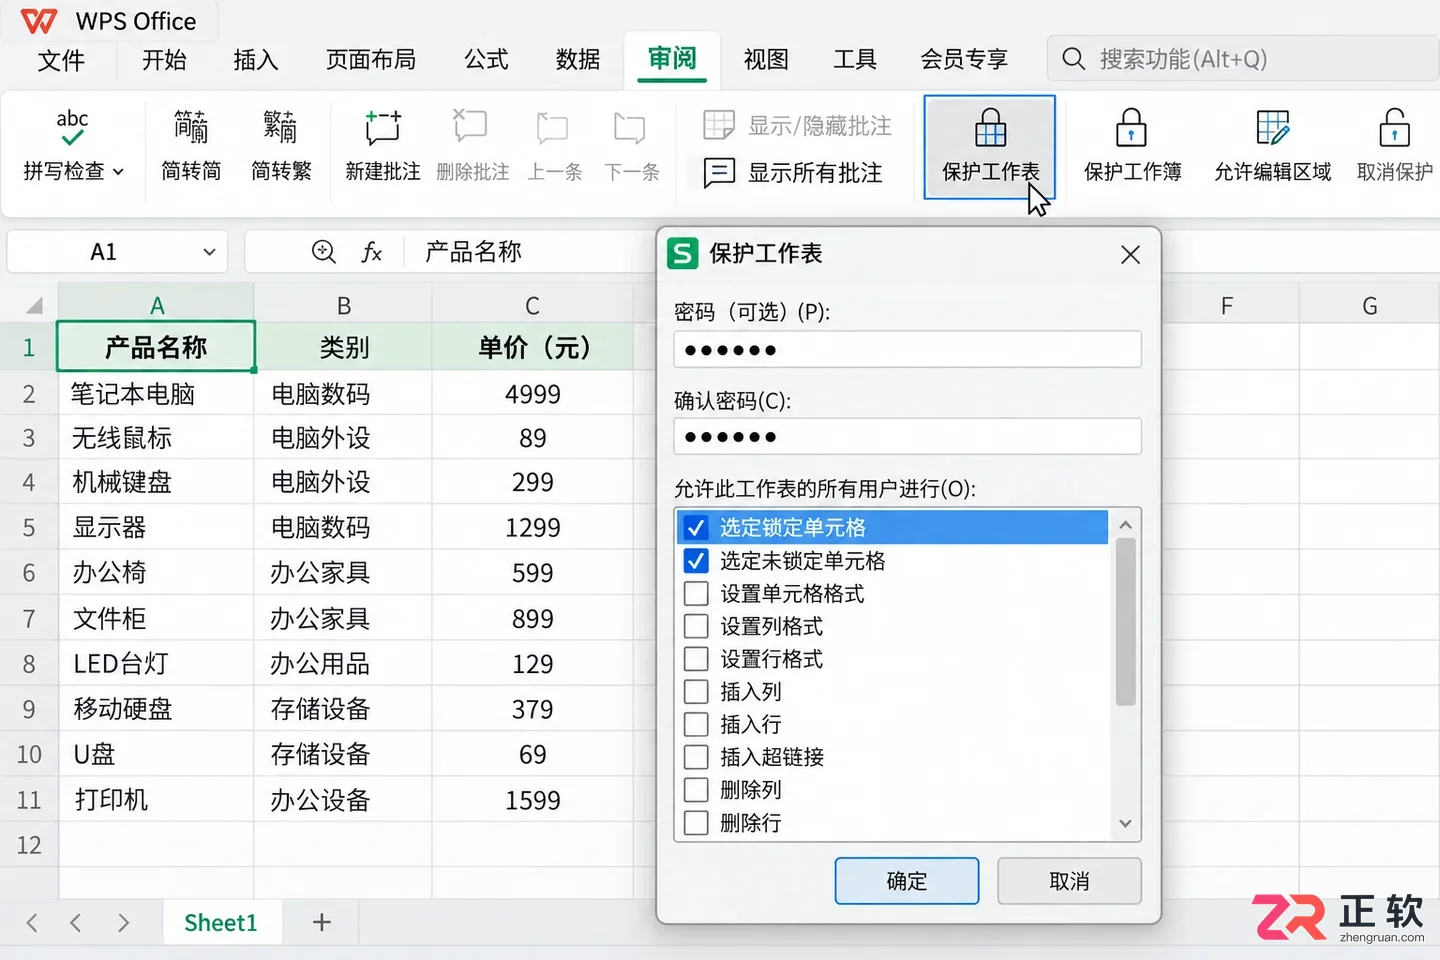This screenshot has height=960, width=1440.
Task: Click the permissions list scroll-down arrow
Action: (x=1125, y=823)
